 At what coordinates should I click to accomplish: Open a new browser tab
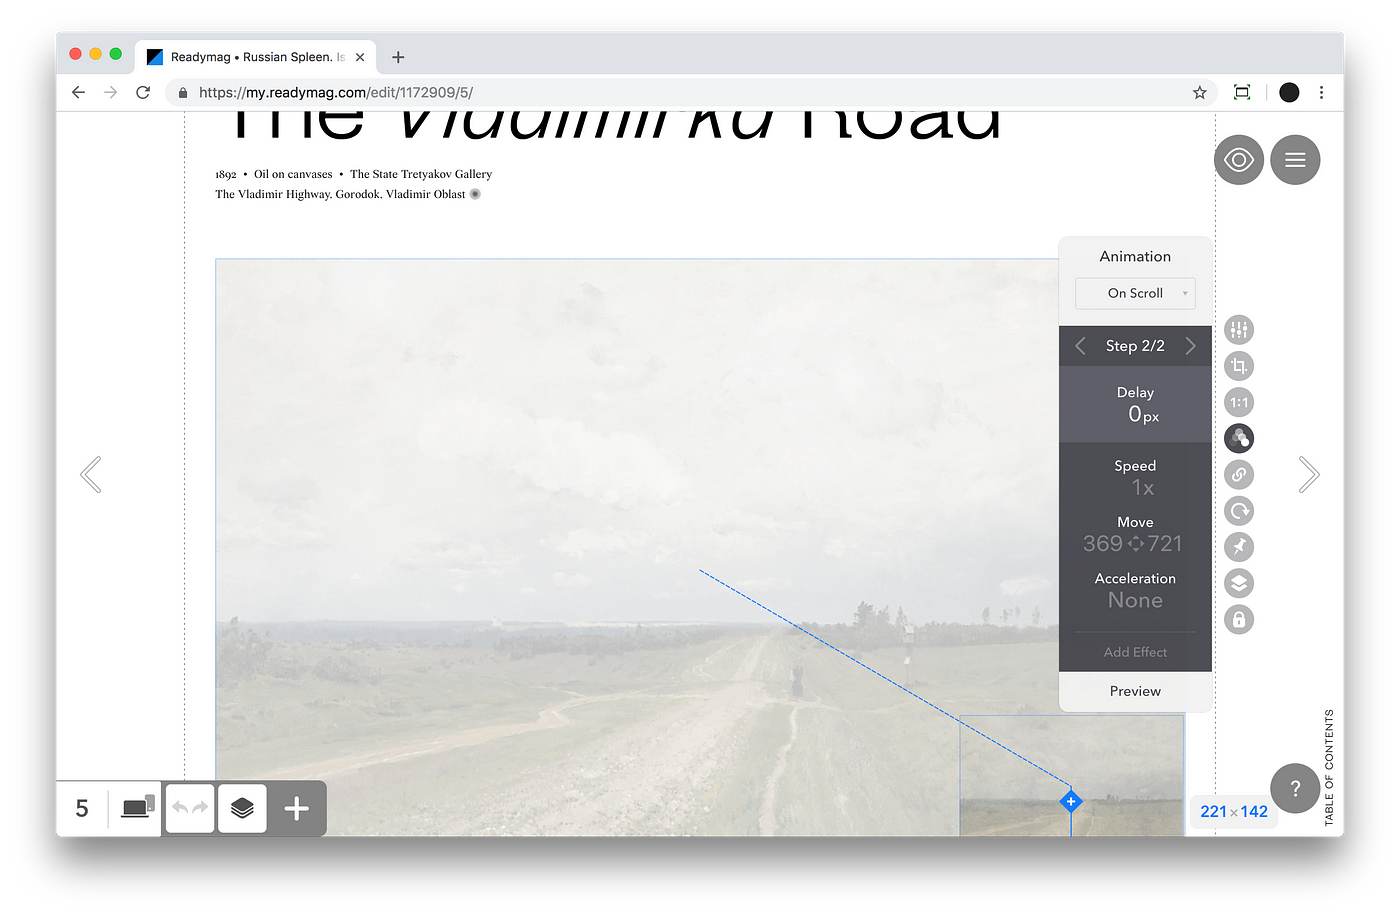(x=398, y=57)
